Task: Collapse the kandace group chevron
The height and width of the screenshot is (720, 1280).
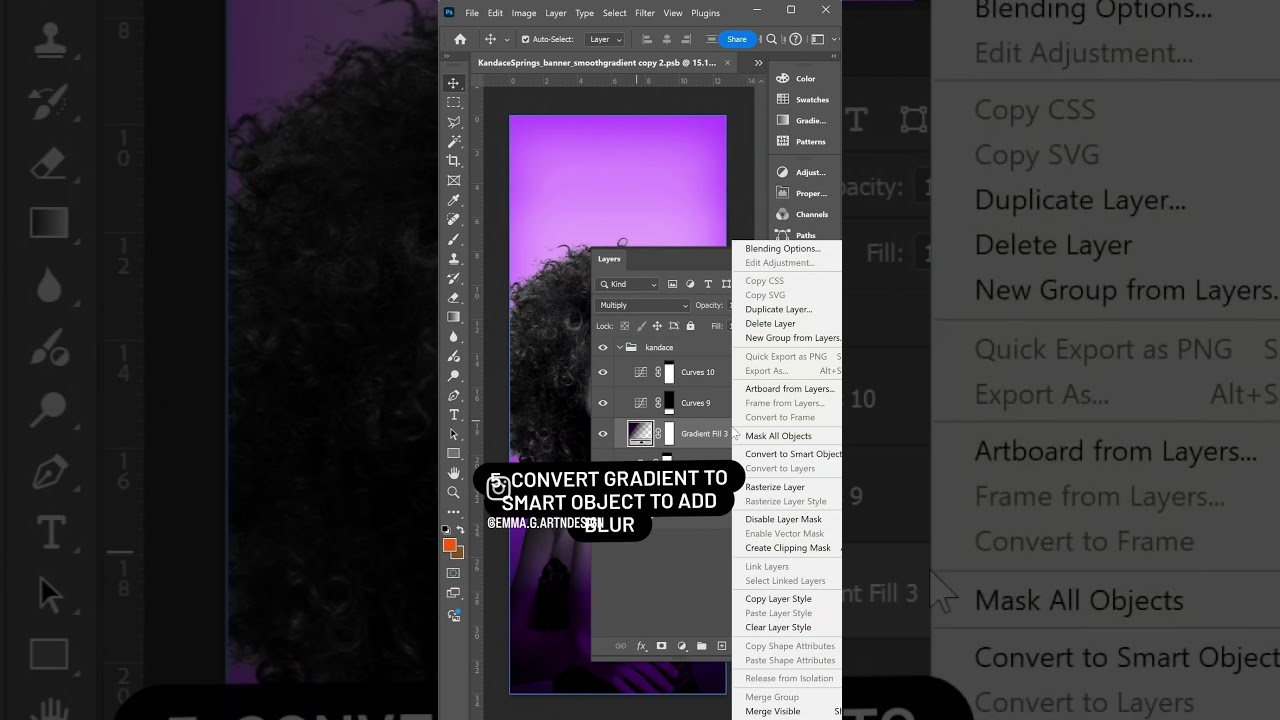Action: [x=619, y=348]
